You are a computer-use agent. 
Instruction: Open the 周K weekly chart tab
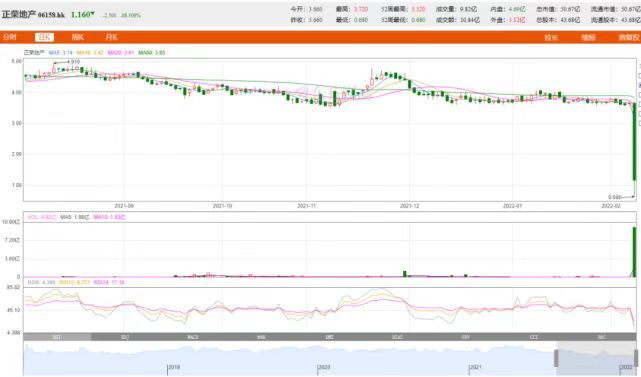click(78, 37)
